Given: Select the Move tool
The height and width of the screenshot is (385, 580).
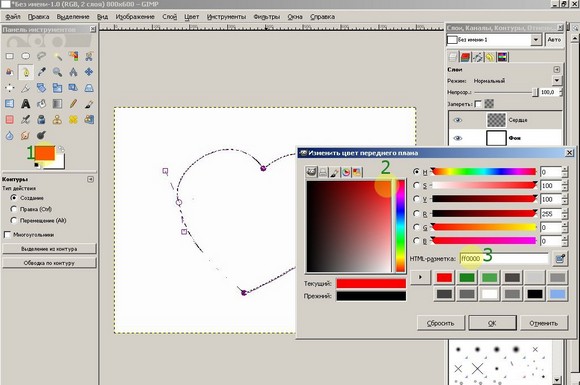Looking at the screenshot, I should 89,72.
